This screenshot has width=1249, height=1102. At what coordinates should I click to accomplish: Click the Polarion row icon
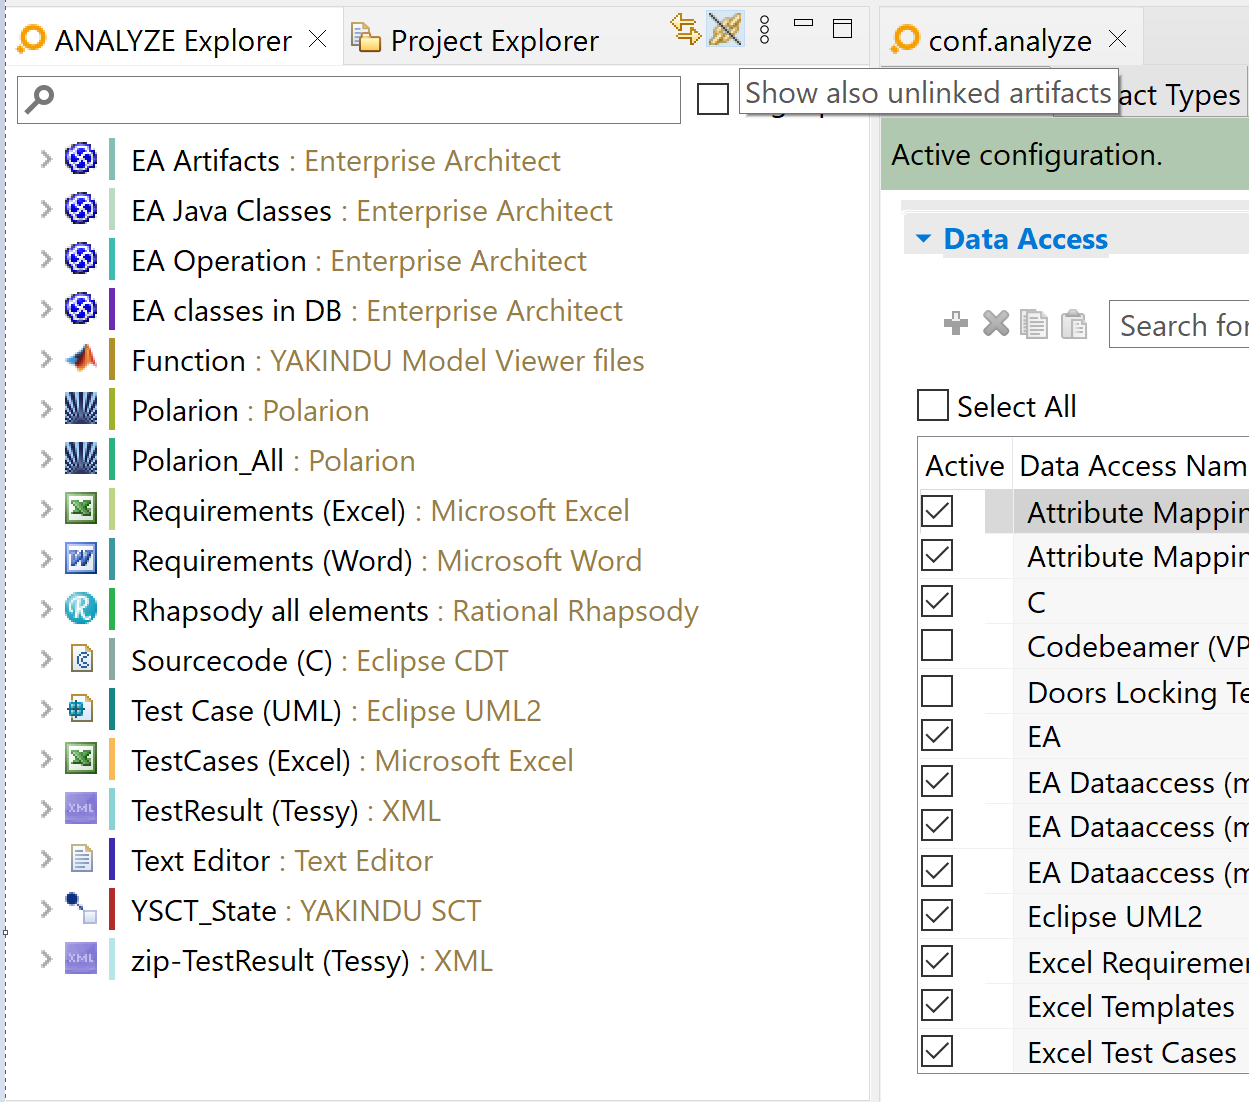pyautogui.click(x=81, y=409)
